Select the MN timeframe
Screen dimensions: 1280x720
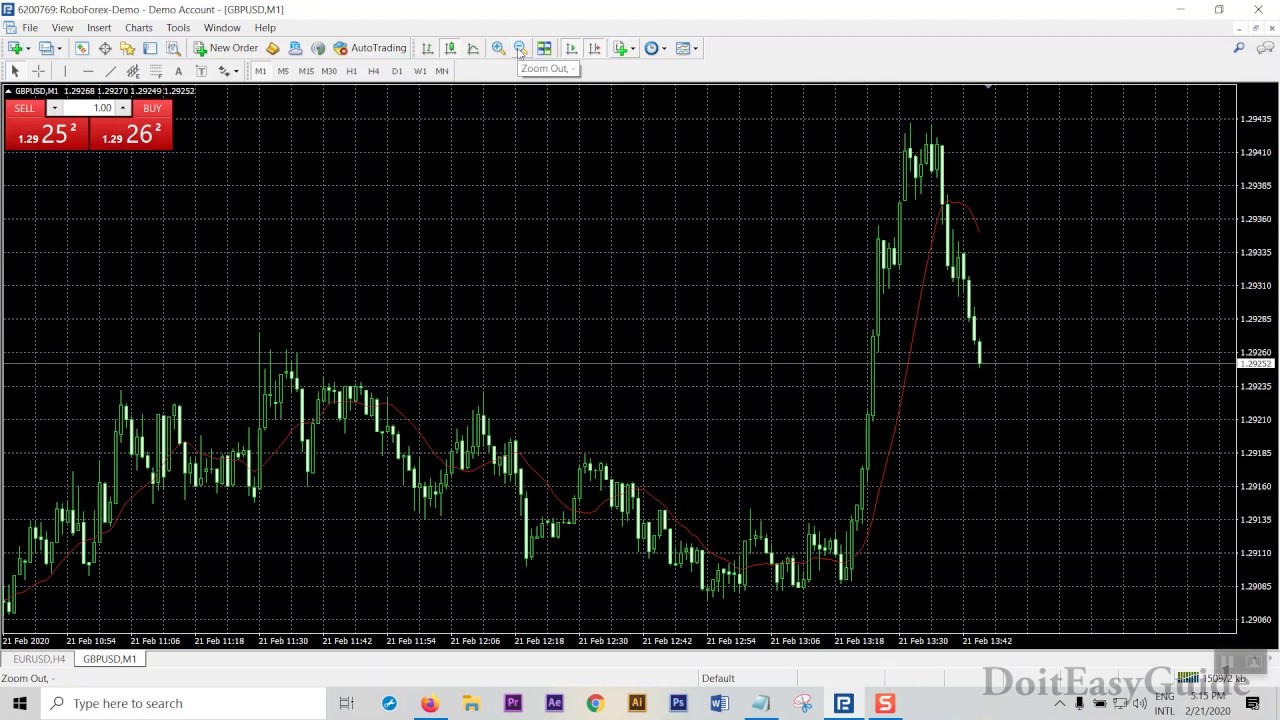442,71
